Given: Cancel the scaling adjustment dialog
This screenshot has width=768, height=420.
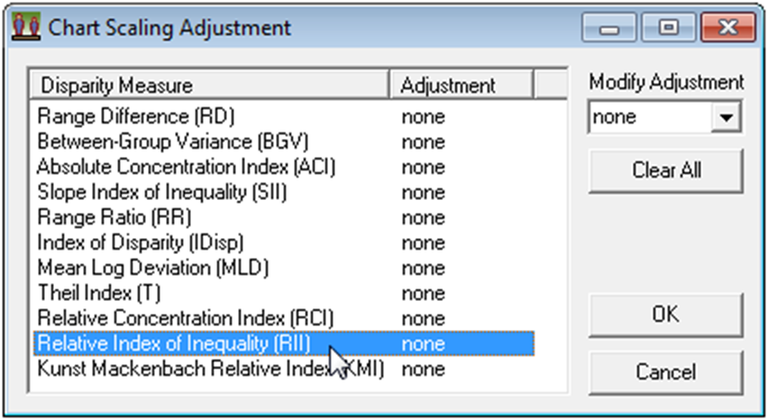Looking at the screenshot, I should point(665,372).
